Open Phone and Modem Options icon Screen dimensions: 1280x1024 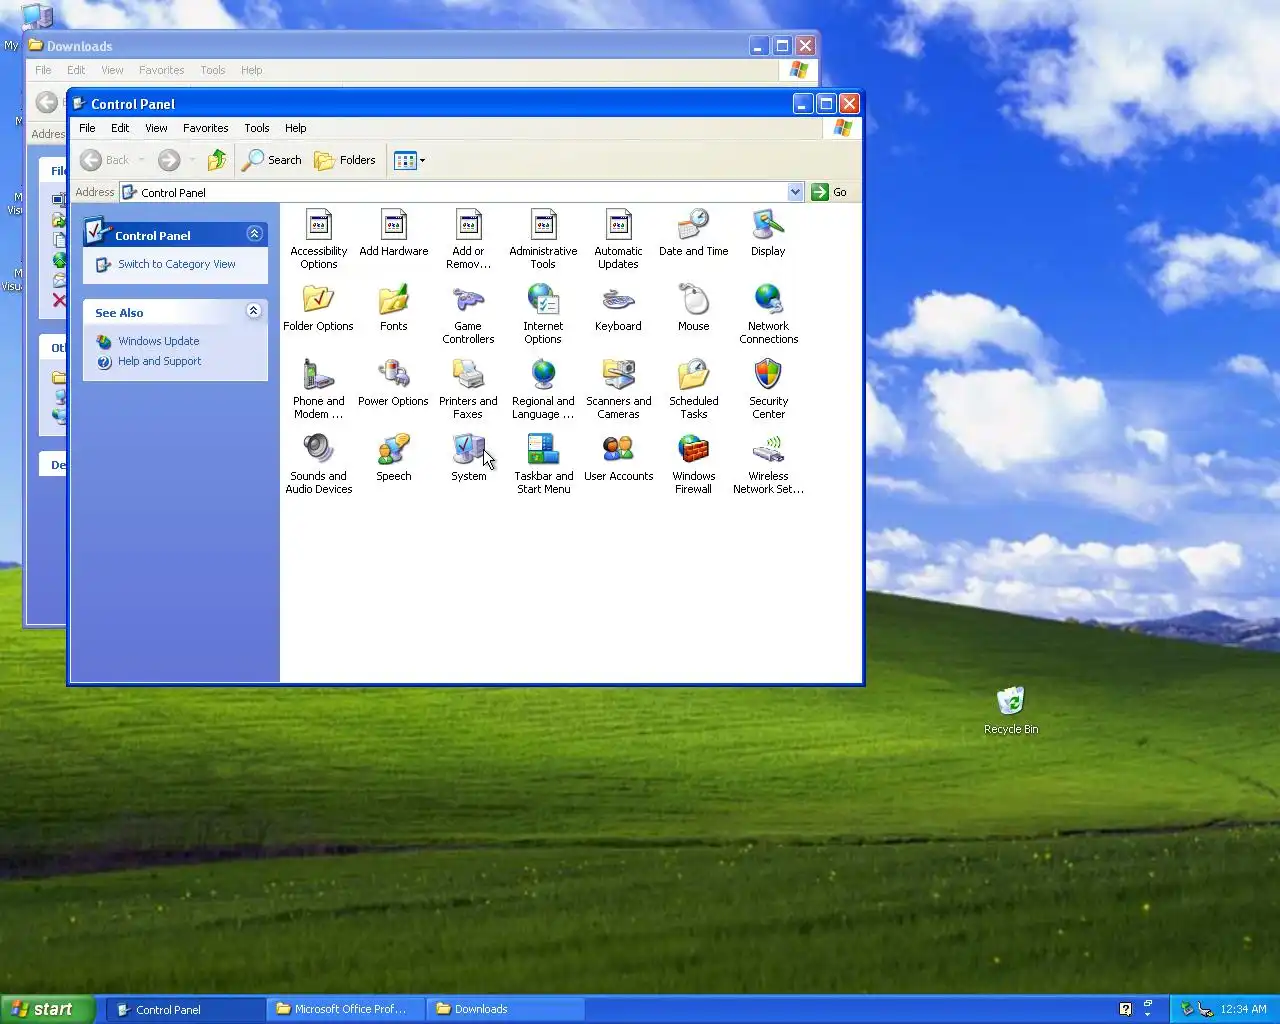(318, 388)
